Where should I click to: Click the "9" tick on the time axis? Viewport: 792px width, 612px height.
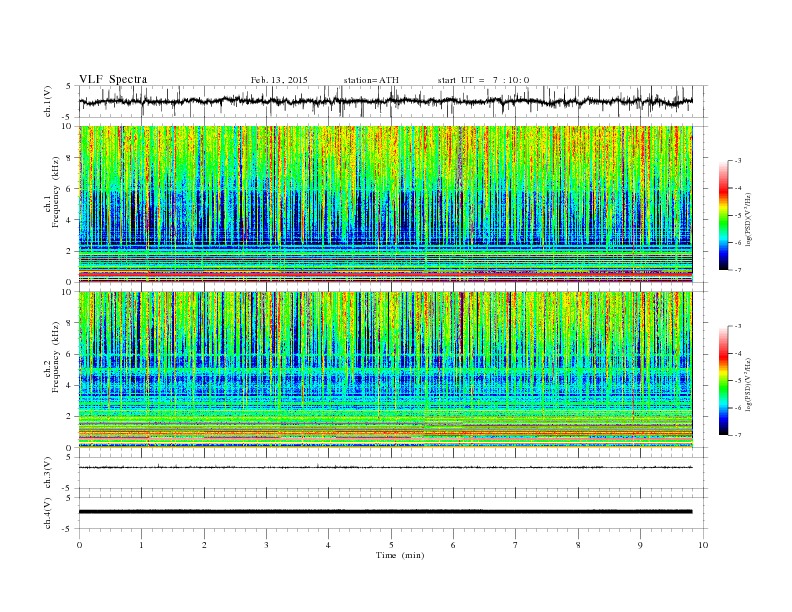(x=640, y=545)
